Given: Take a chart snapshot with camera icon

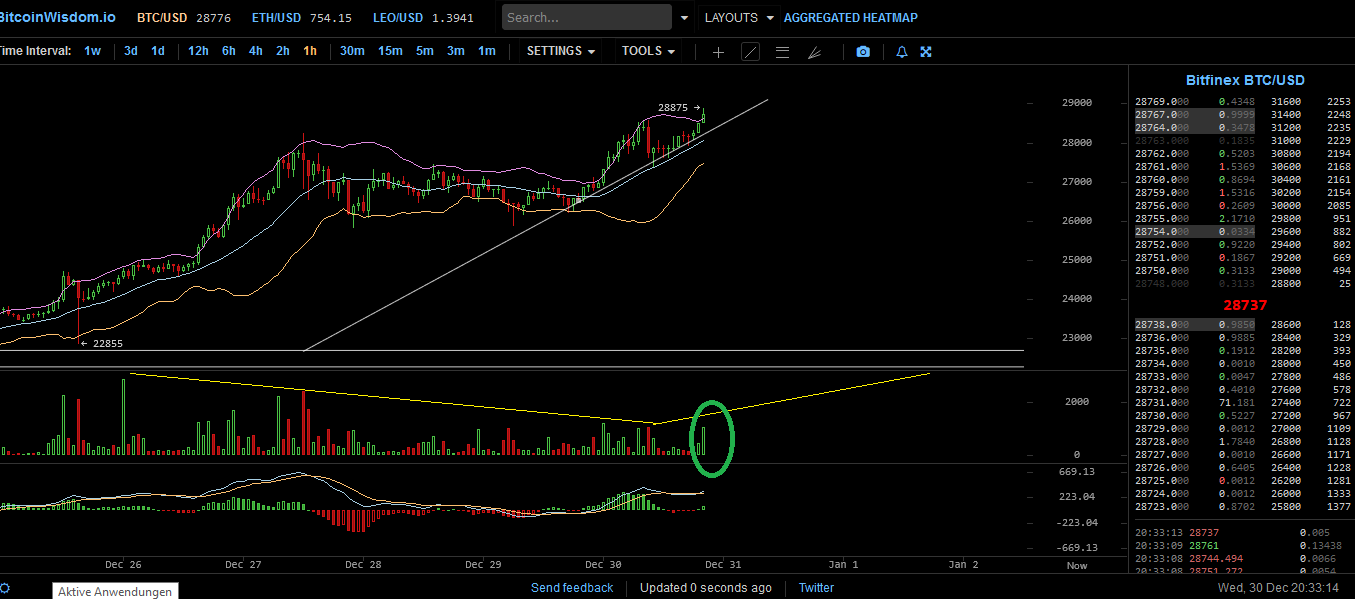Looking at the screenshot, I should 863,52.
